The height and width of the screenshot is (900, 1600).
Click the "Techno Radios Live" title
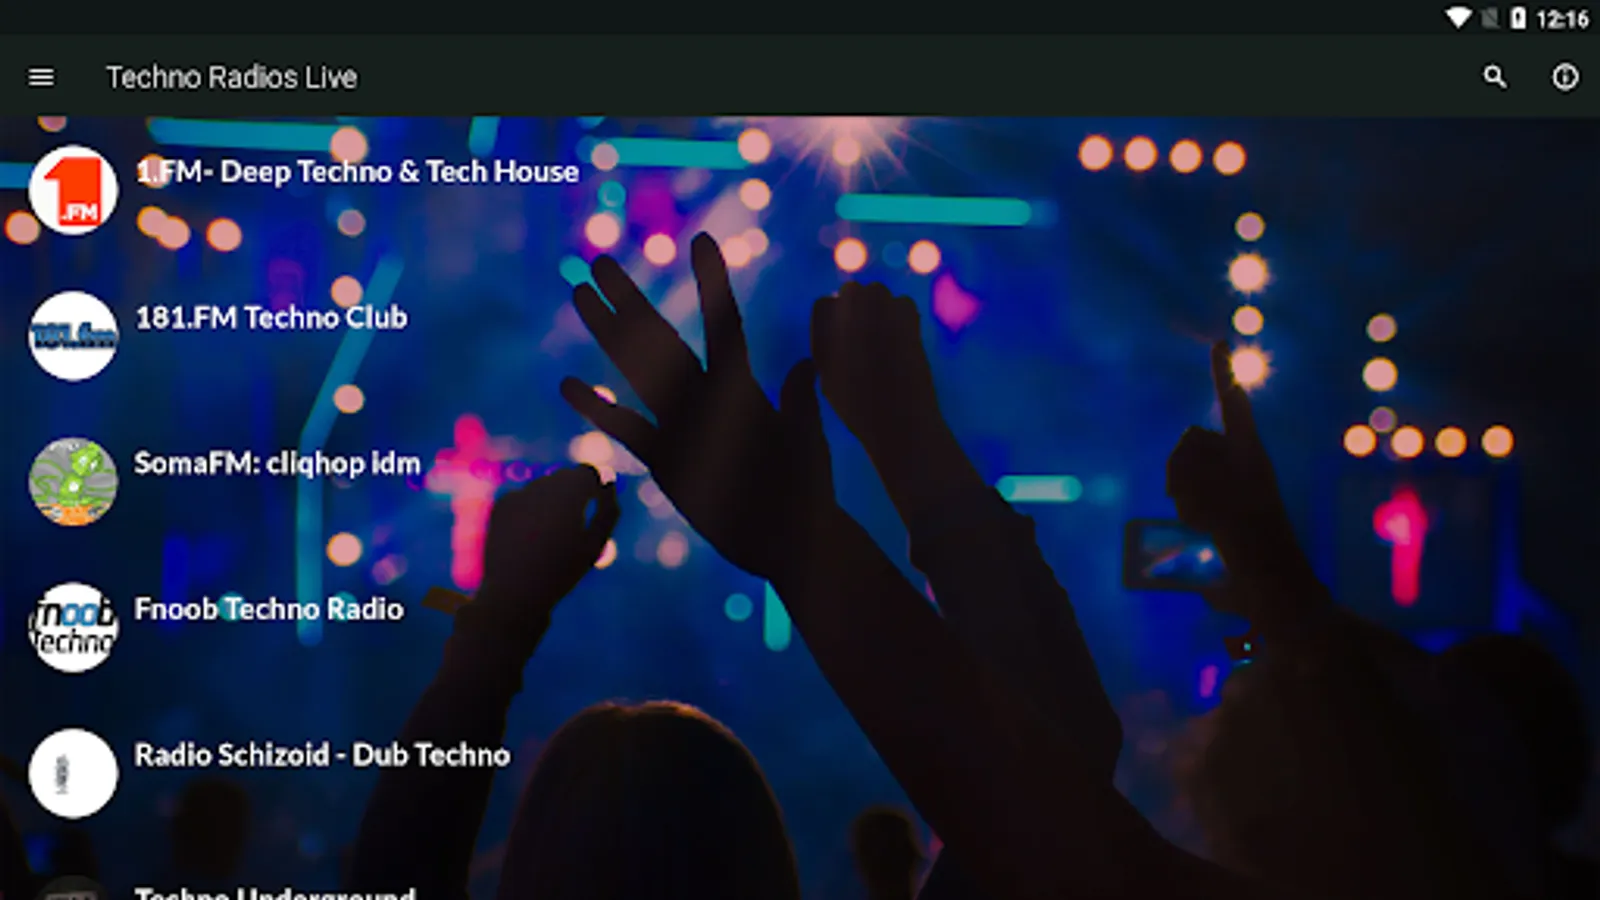click(232, 77)
